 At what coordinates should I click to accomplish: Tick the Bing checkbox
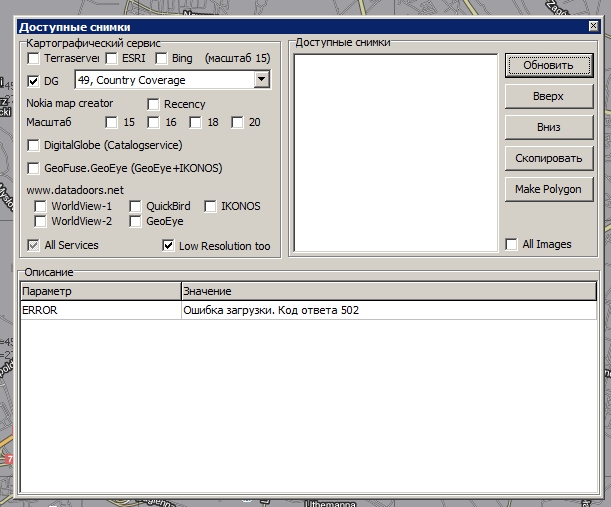point(162,59)
